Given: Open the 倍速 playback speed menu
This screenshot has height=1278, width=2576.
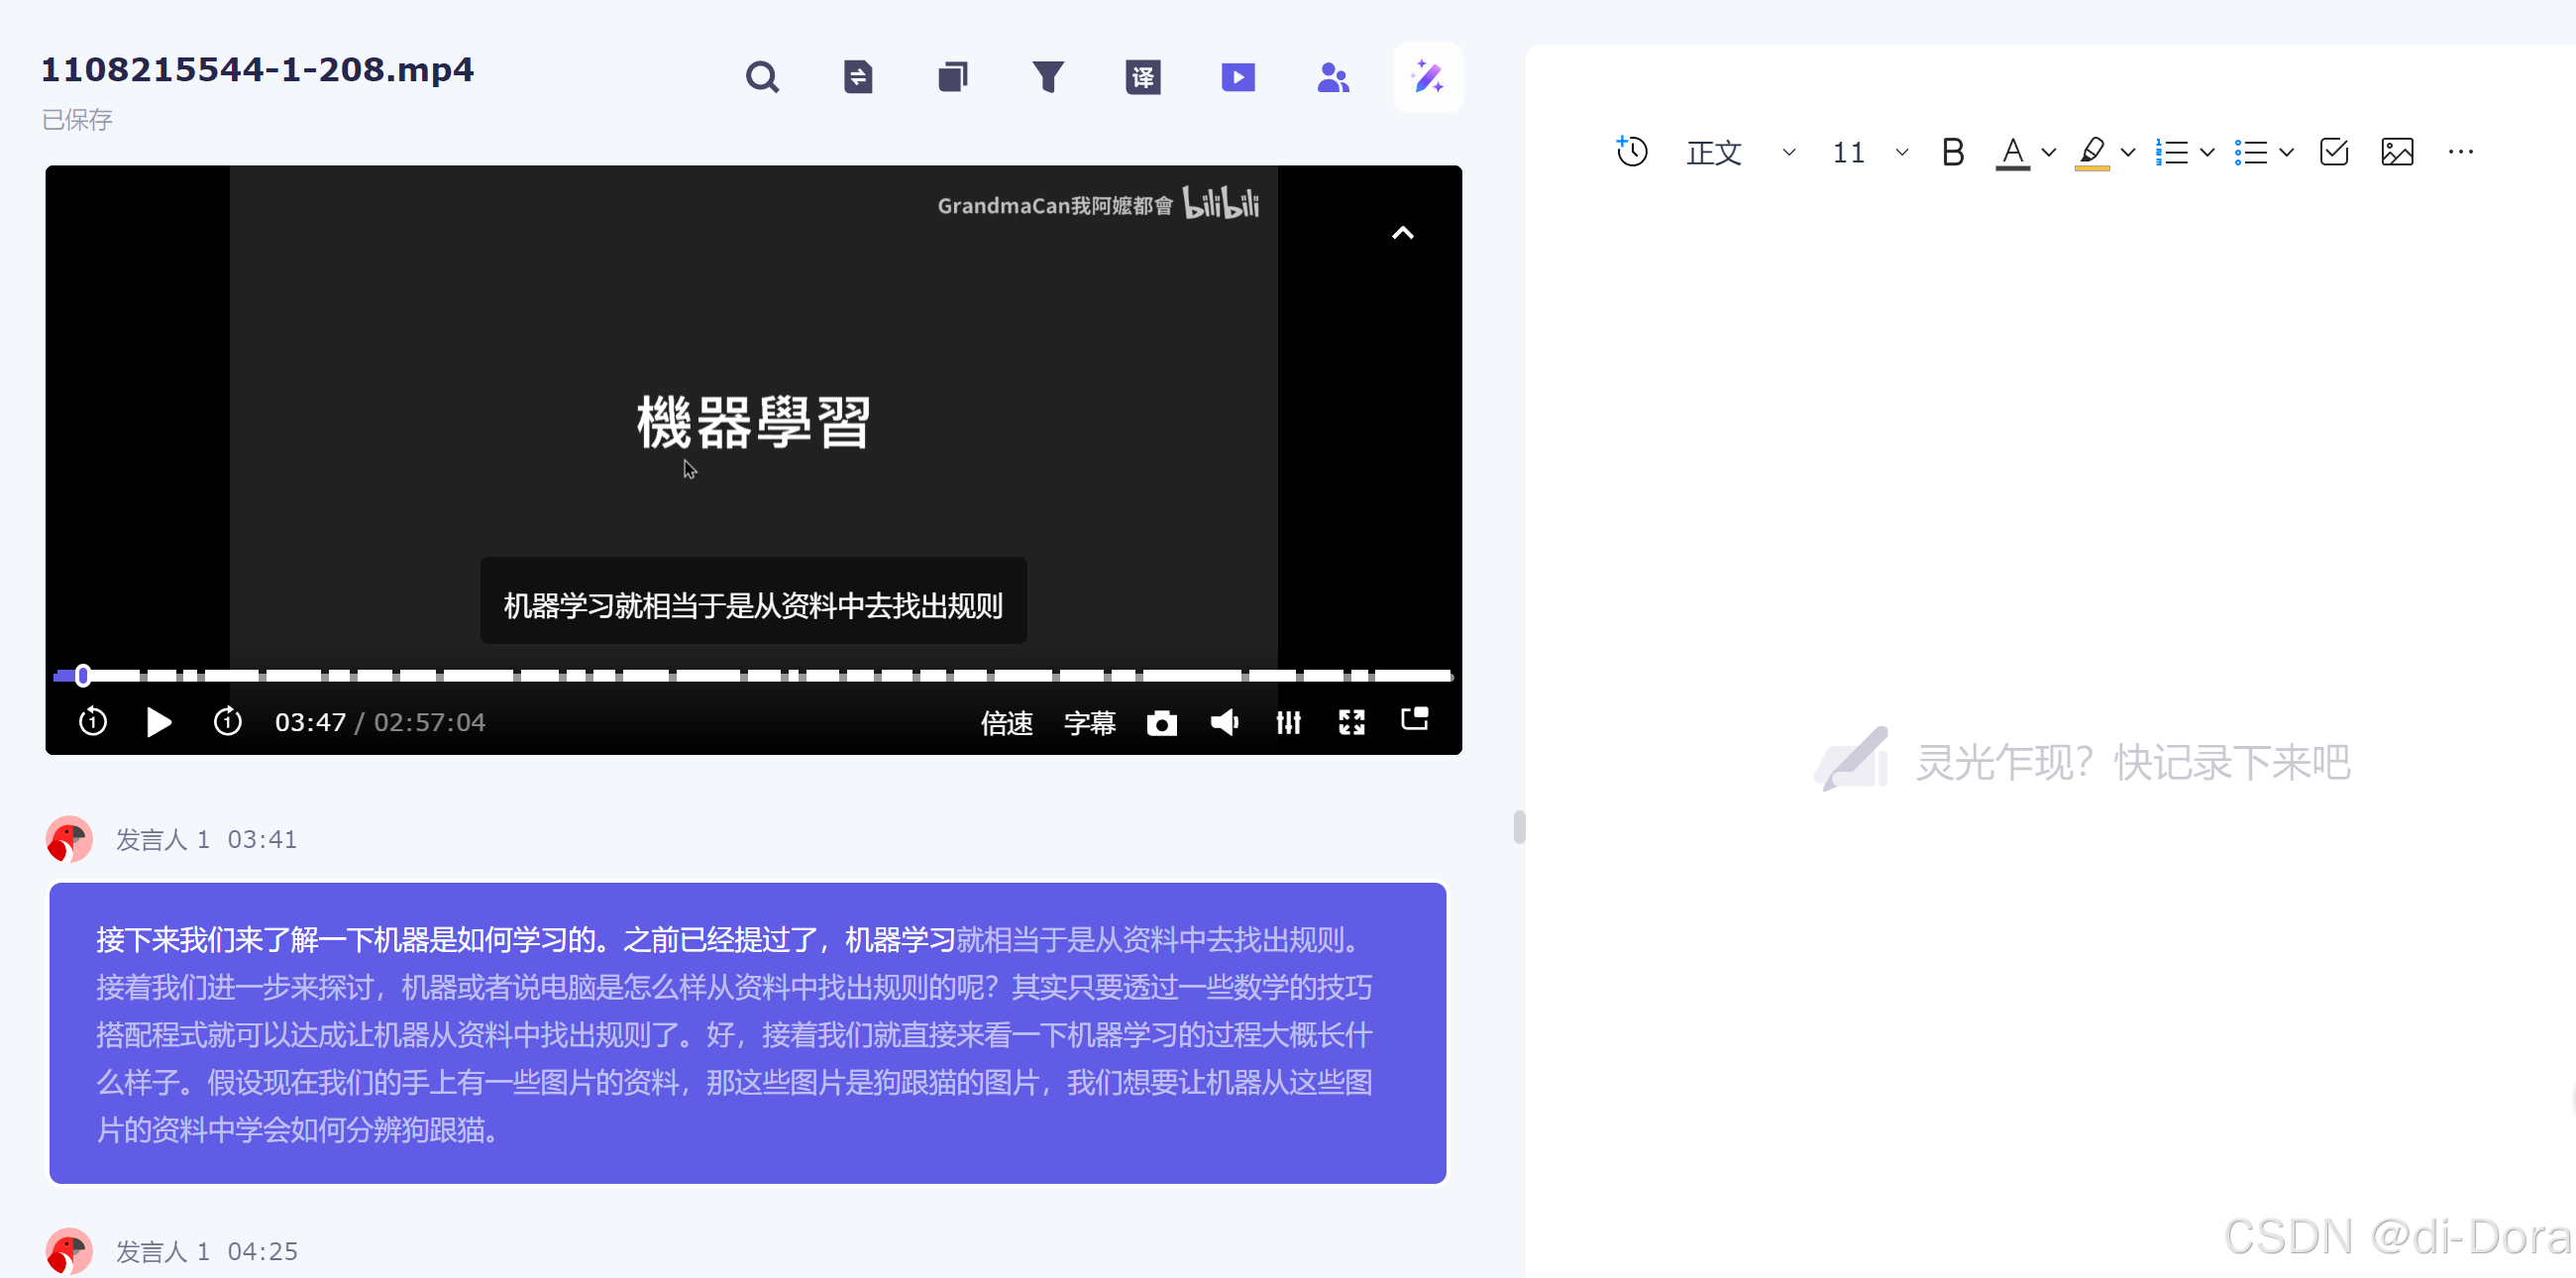Looking at the screenshot, I should point(1005,722).
